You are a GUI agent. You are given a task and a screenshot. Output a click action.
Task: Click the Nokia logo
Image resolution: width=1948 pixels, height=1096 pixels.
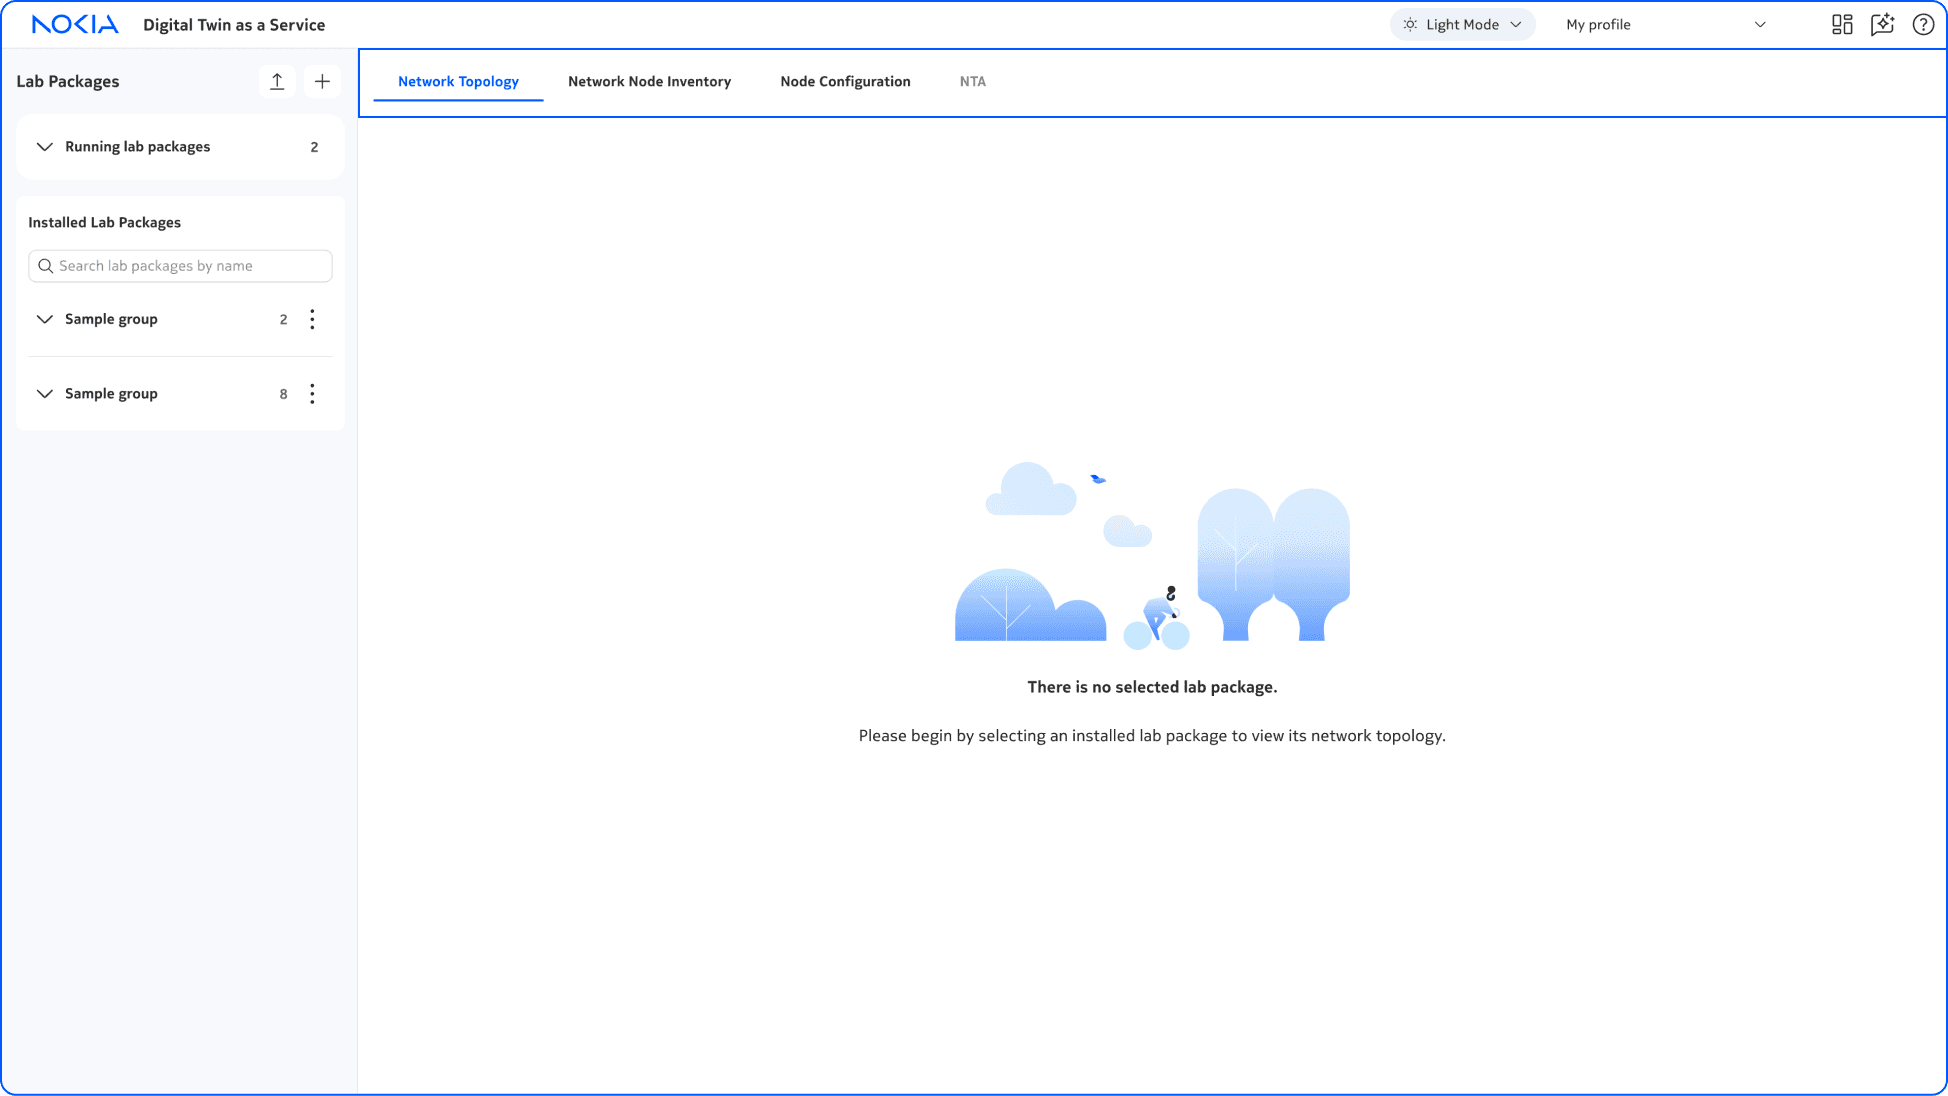(75, 25)
